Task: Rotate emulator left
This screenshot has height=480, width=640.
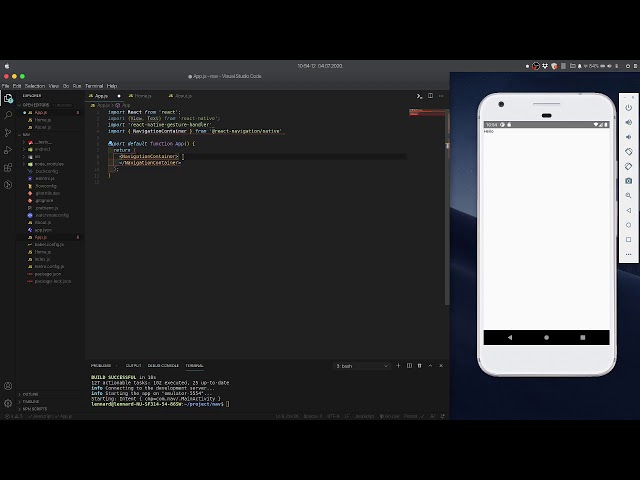Action: 629,151
